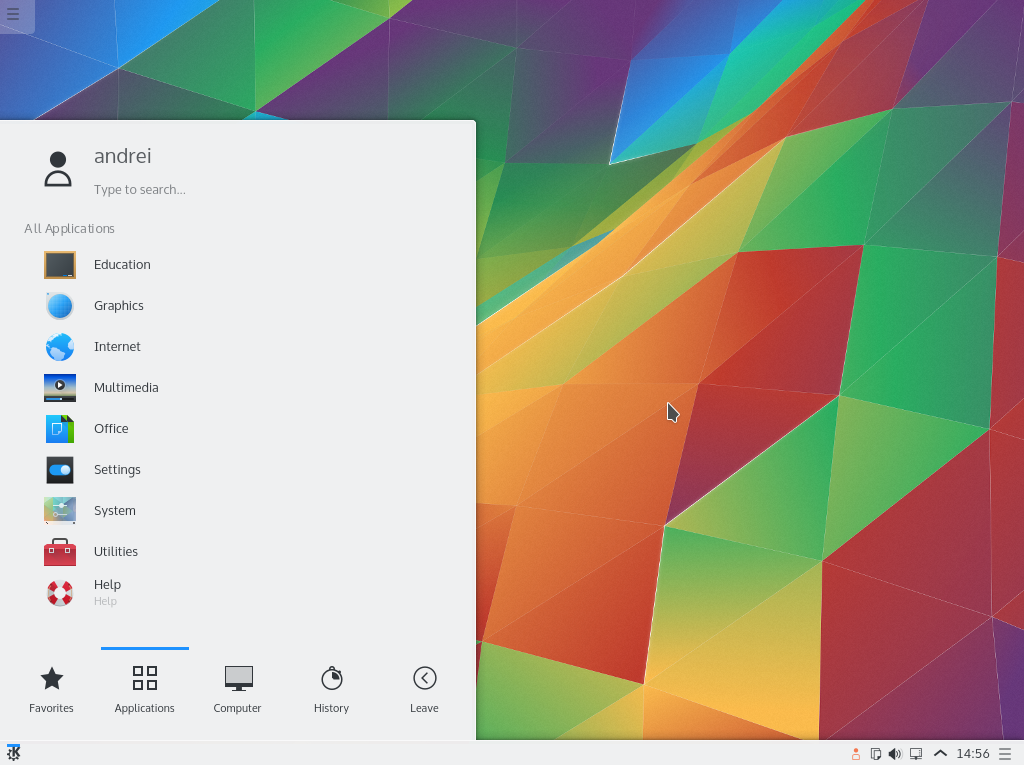Click the Help lifebuoy icon
This screenshot has width=1024, height=765.
click(59, 592)
